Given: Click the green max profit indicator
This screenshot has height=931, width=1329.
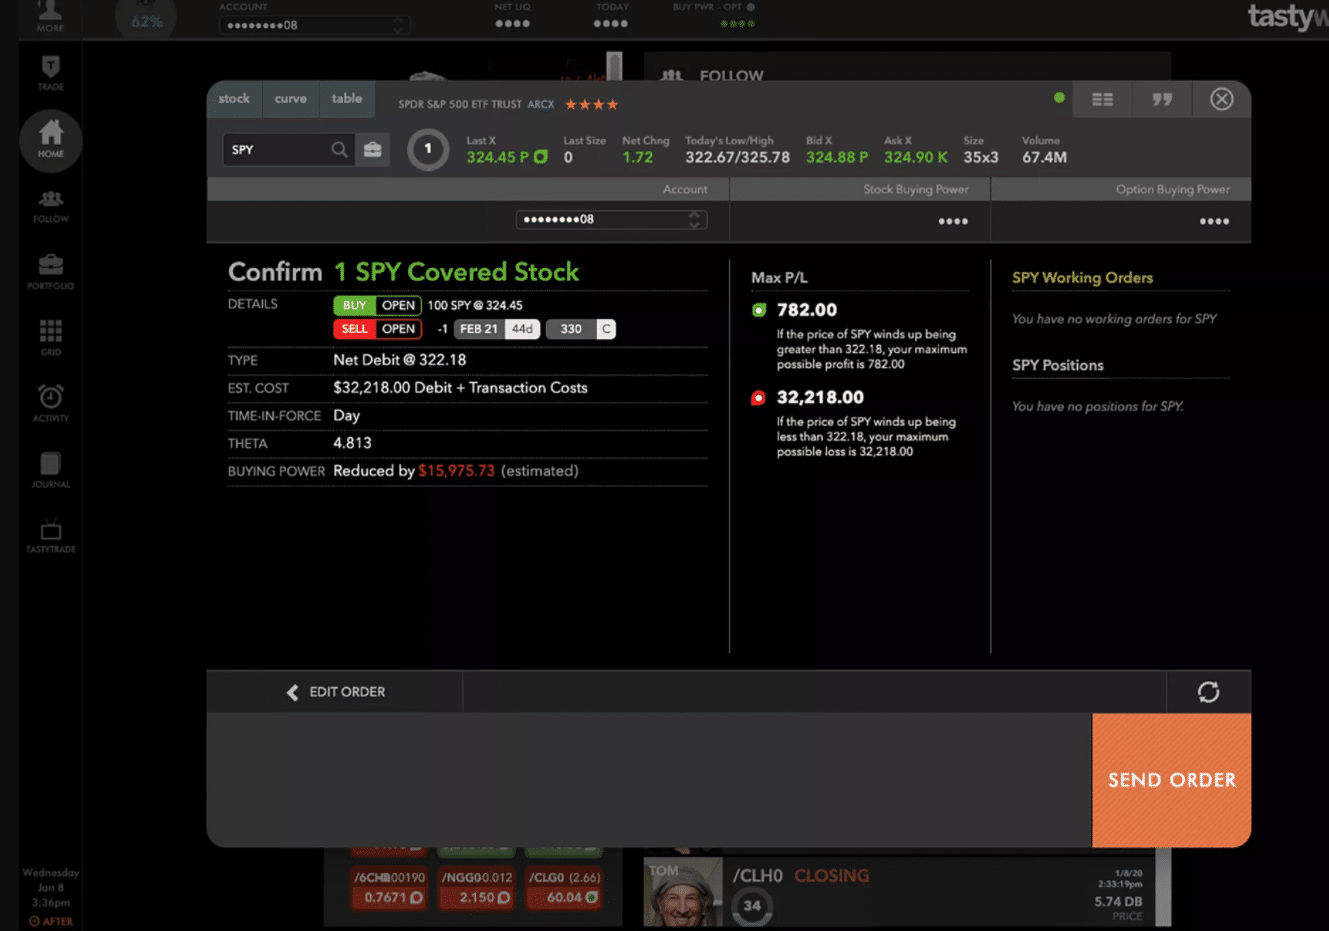Looking at the screenshot, I should 759,310.
